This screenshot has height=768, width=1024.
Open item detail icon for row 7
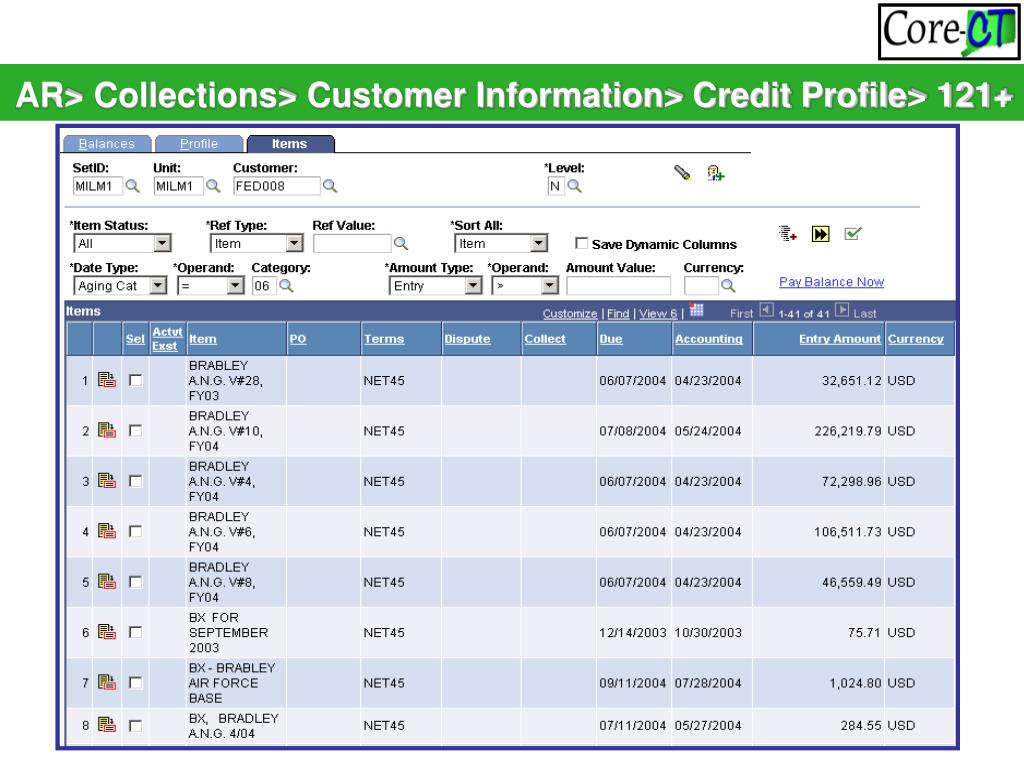coord(107,682)
